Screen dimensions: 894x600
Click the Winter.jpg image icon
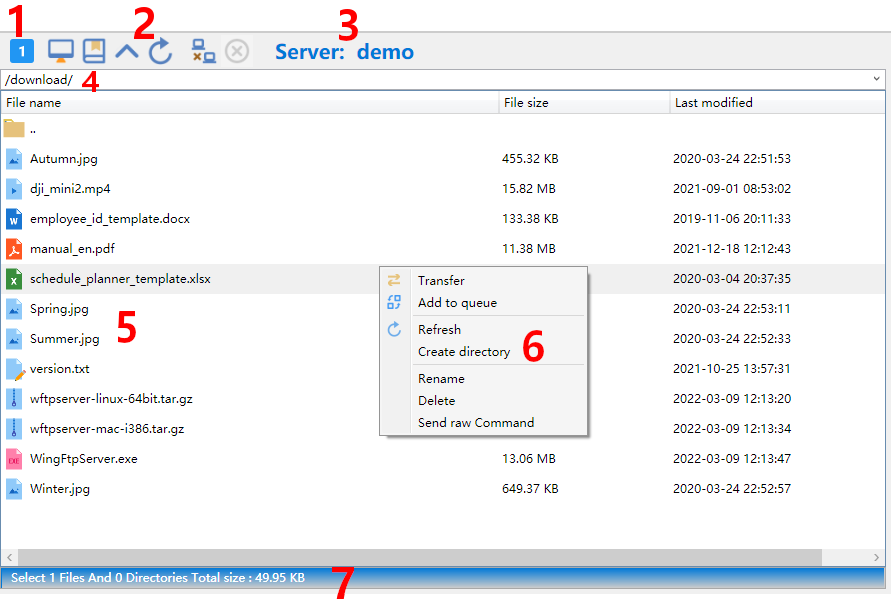[x=14, y=489]
